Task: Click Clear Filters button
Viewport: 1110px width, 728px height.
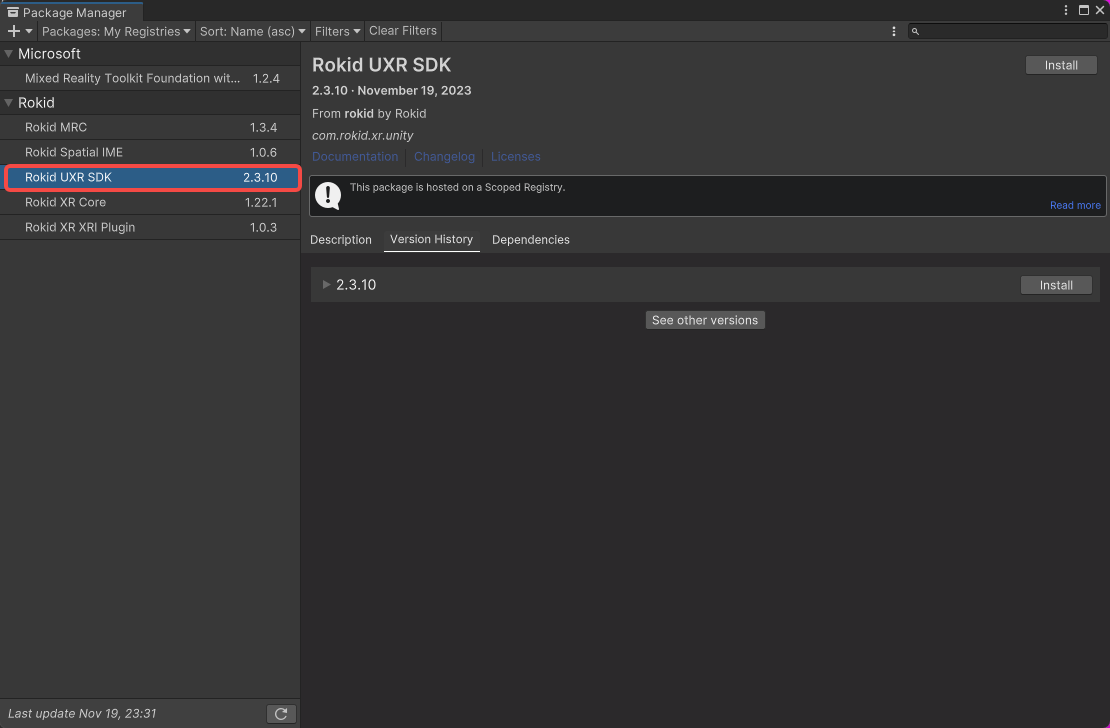Action: tap(403, 31)
